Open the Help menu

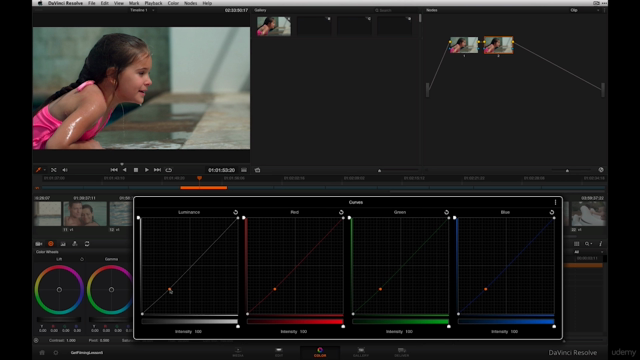pyautogui.click(x=207, y=3)
